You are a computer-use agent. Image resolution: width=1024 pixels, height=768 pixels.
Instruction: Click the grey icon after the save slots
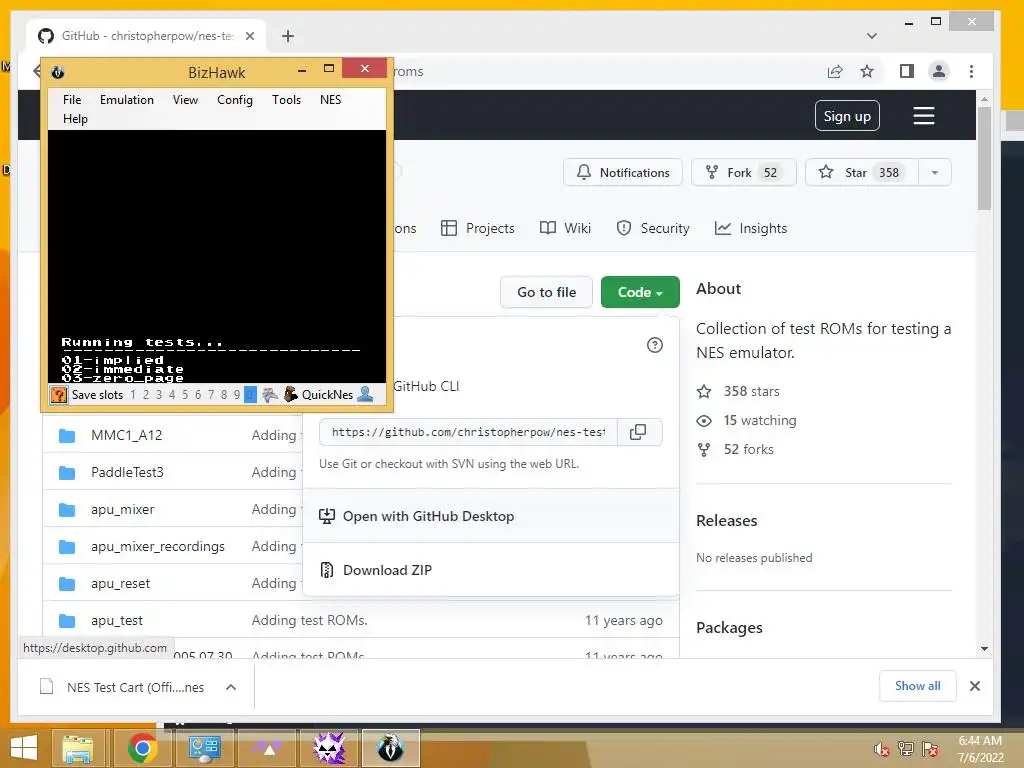click(x=270, y=394)
